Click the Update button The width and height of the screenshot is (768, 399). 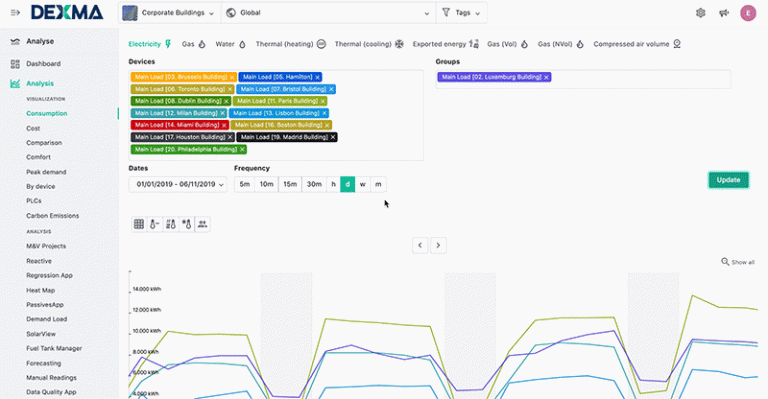coord(728,180)
